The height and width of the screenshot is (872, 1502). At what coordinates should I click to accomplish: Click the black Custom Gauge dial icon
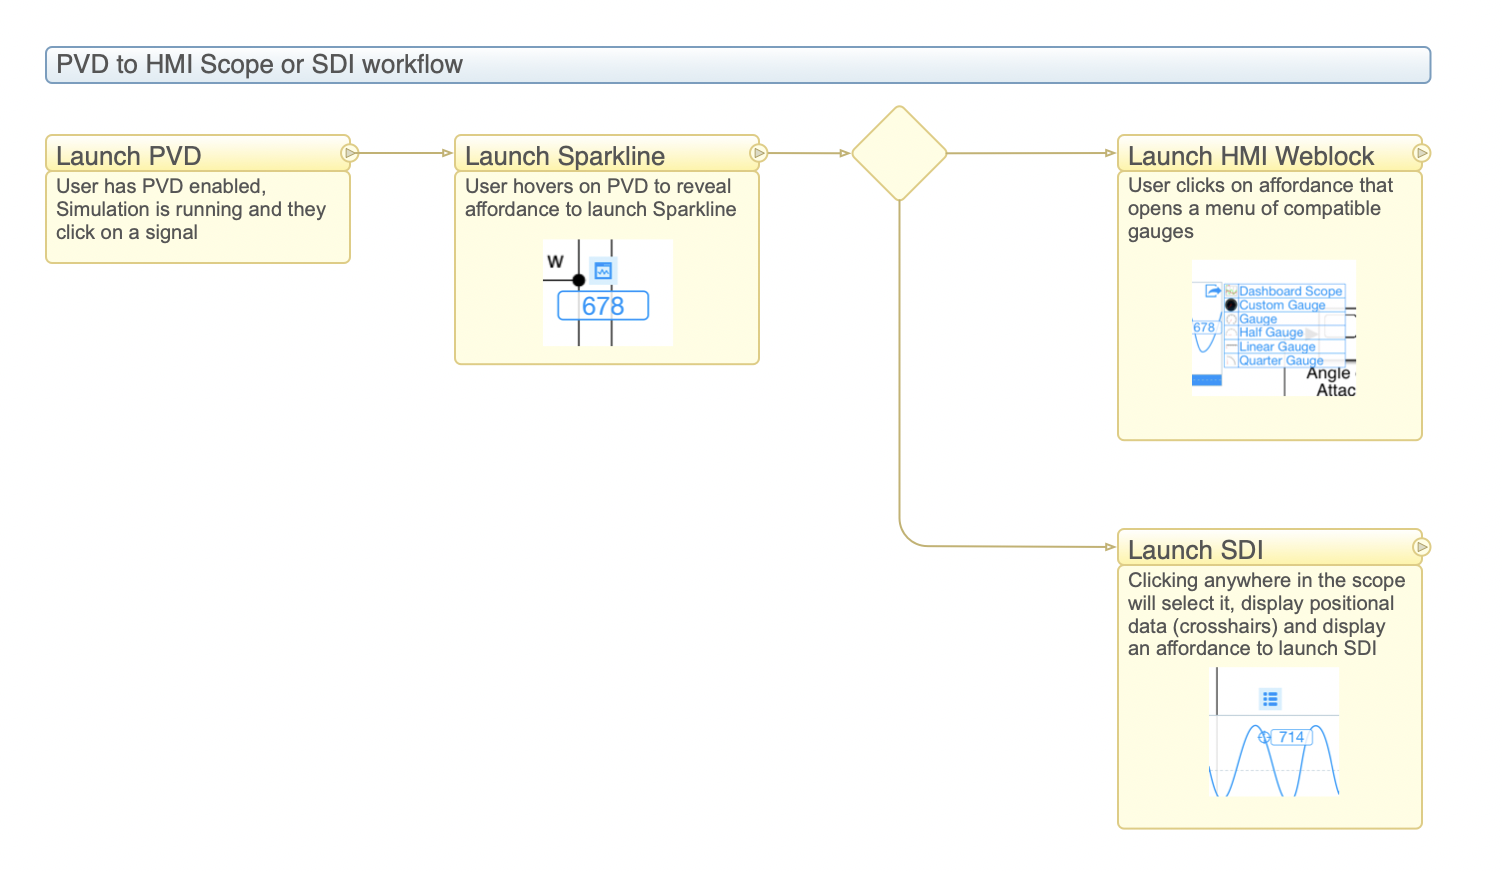point(1231,305)
